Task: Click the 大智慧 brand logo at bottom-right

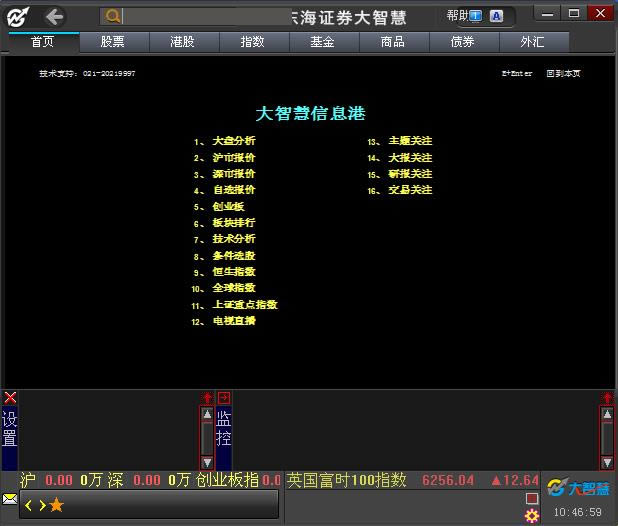Action: point(578,488)
